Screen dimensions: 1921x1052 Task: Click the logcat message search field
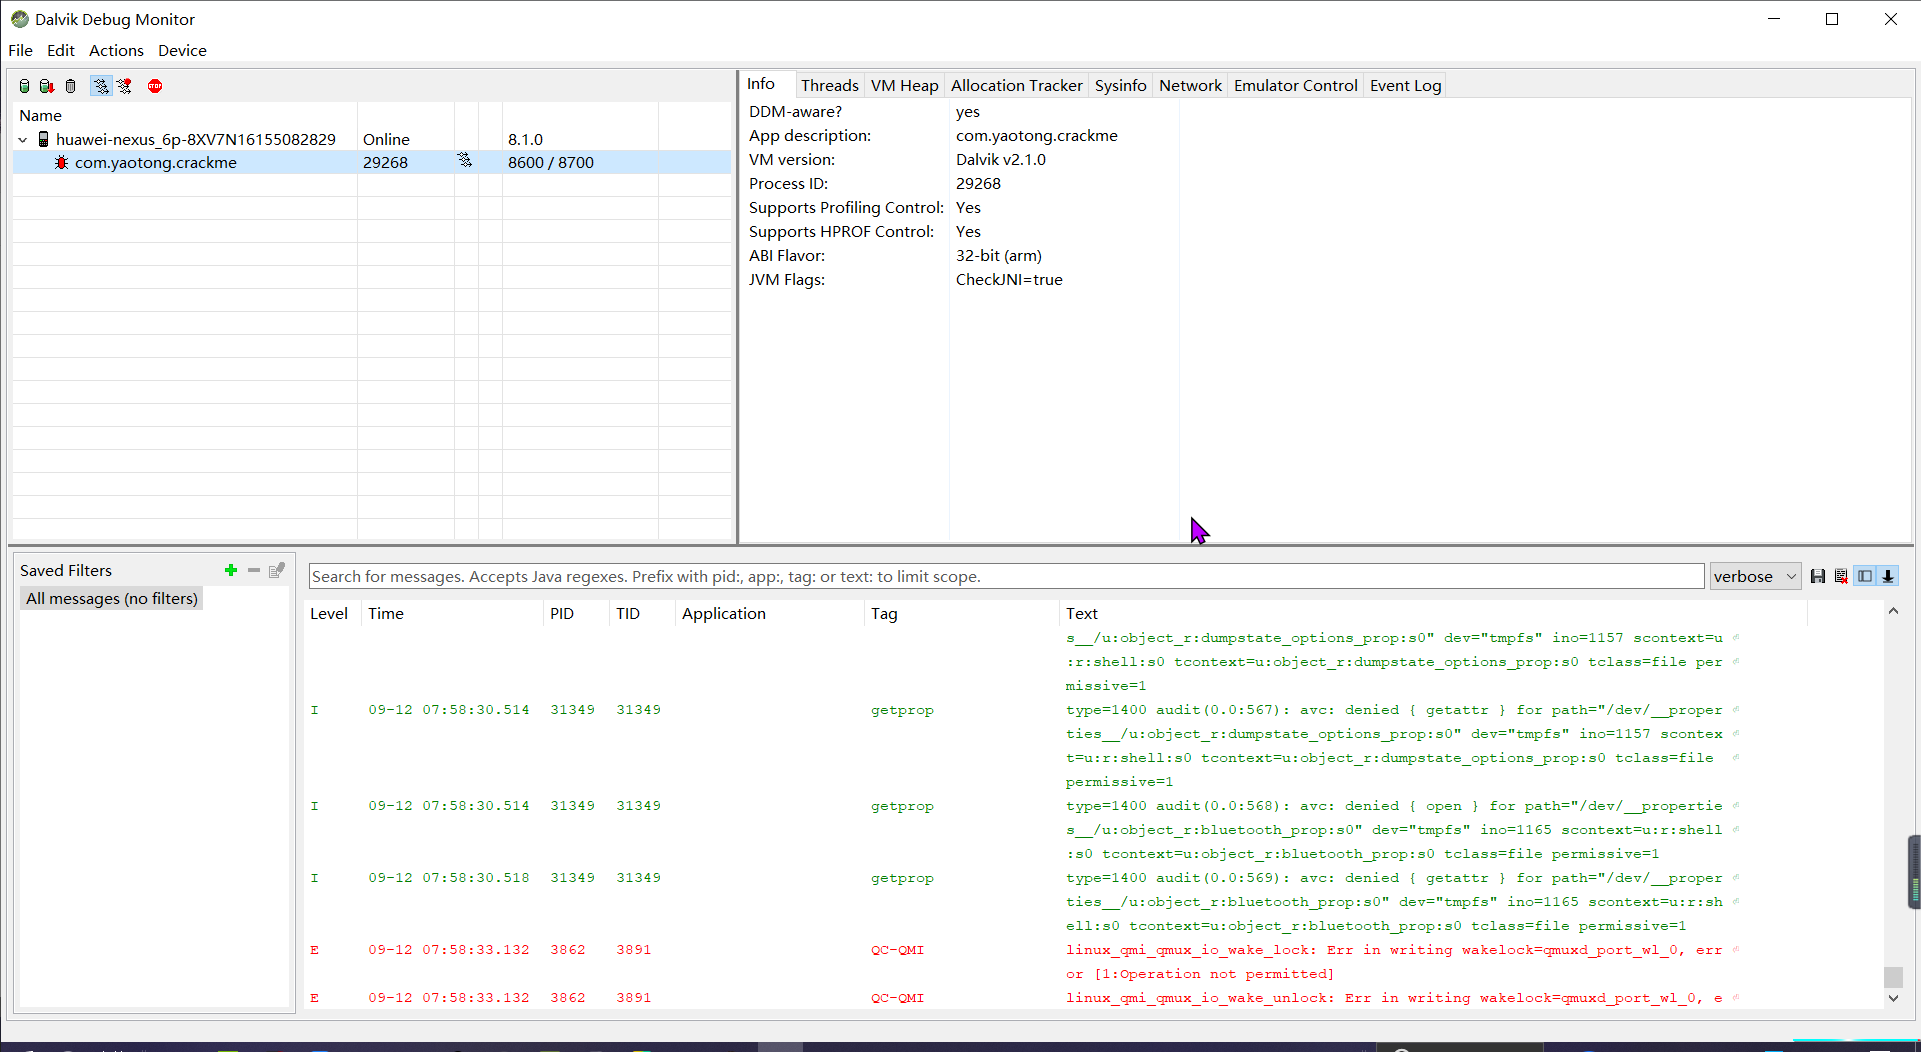click(1006, 576)
